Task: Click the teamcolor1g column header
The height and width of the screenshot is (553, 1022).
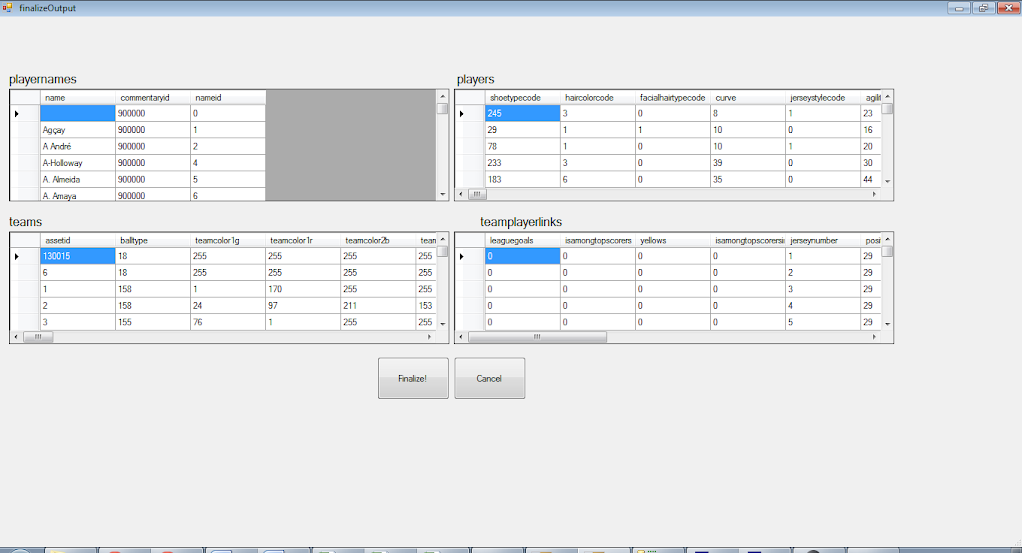Action: tap(228, 240)
